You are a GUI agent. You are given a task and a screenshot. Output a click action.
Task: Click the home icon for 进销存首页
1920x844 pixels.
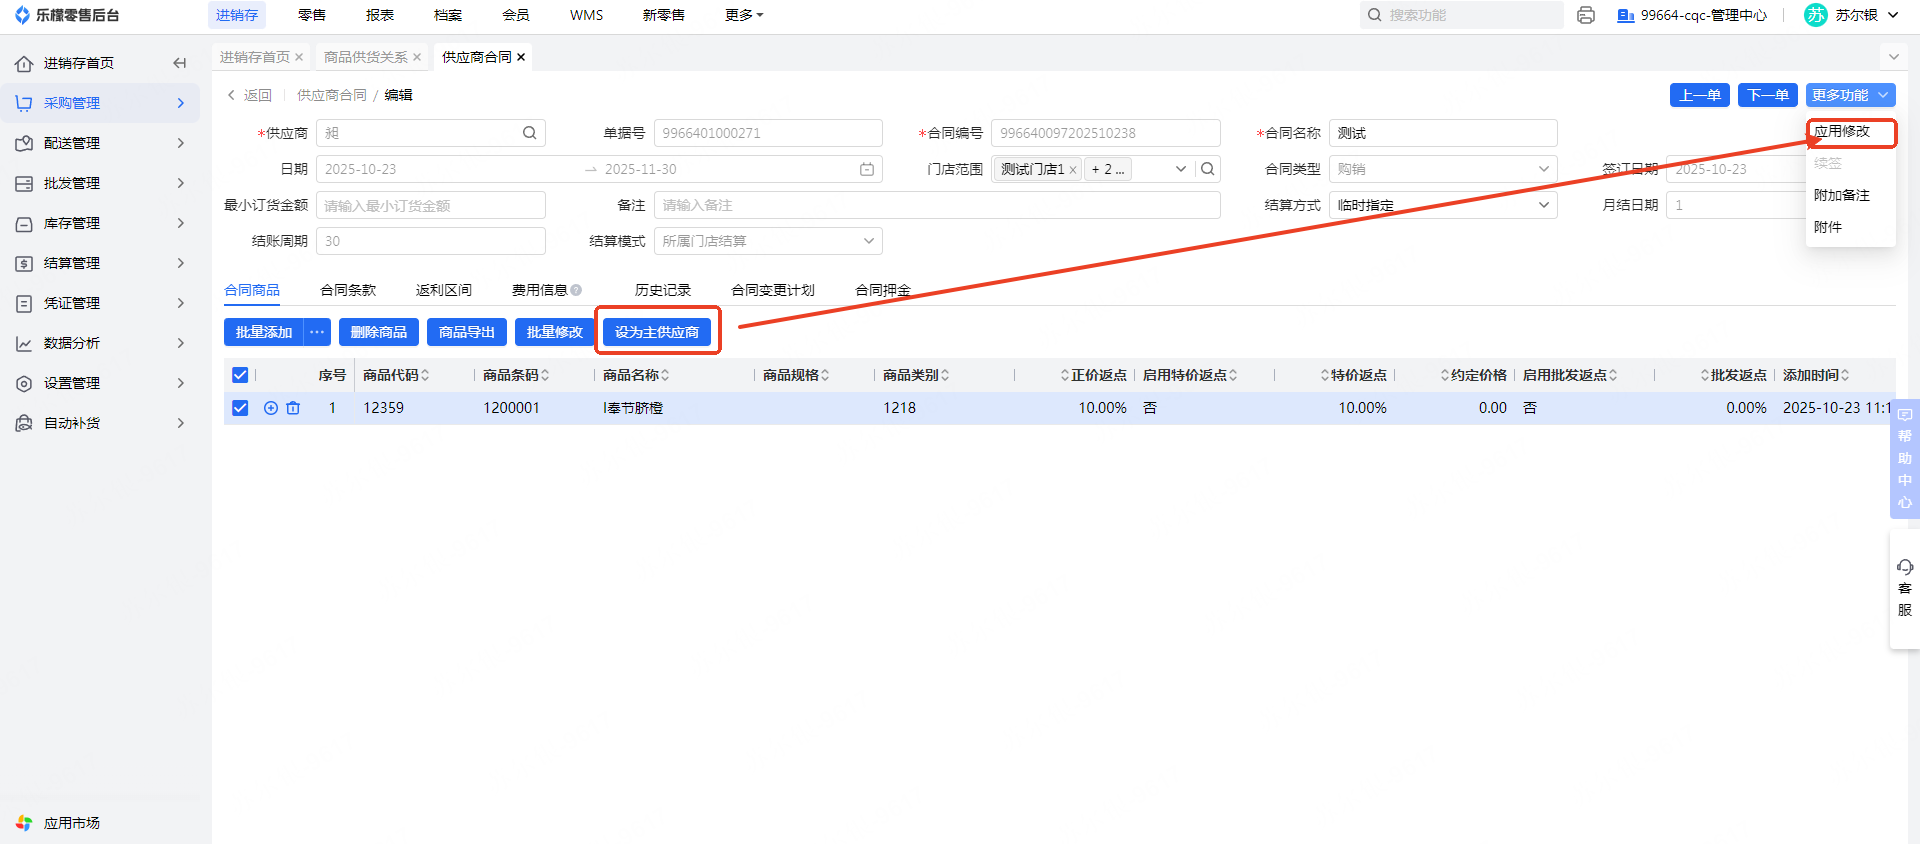(x=24, y=63)
